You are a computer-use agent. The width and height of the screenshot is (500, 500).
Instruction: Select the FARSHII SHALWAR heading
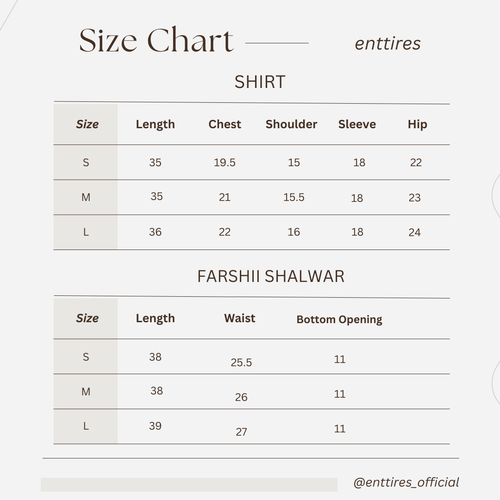pyautogui.click(x=271, y=276)
